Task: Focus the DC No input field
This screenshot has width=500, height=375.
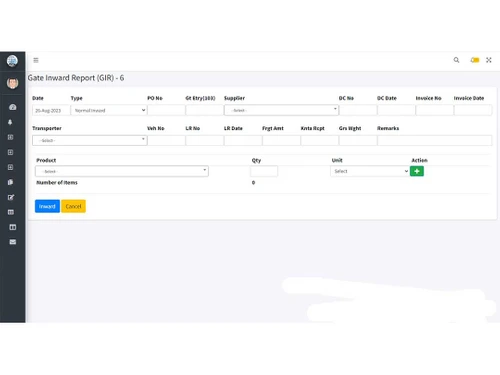Action: tap(358, 110)
